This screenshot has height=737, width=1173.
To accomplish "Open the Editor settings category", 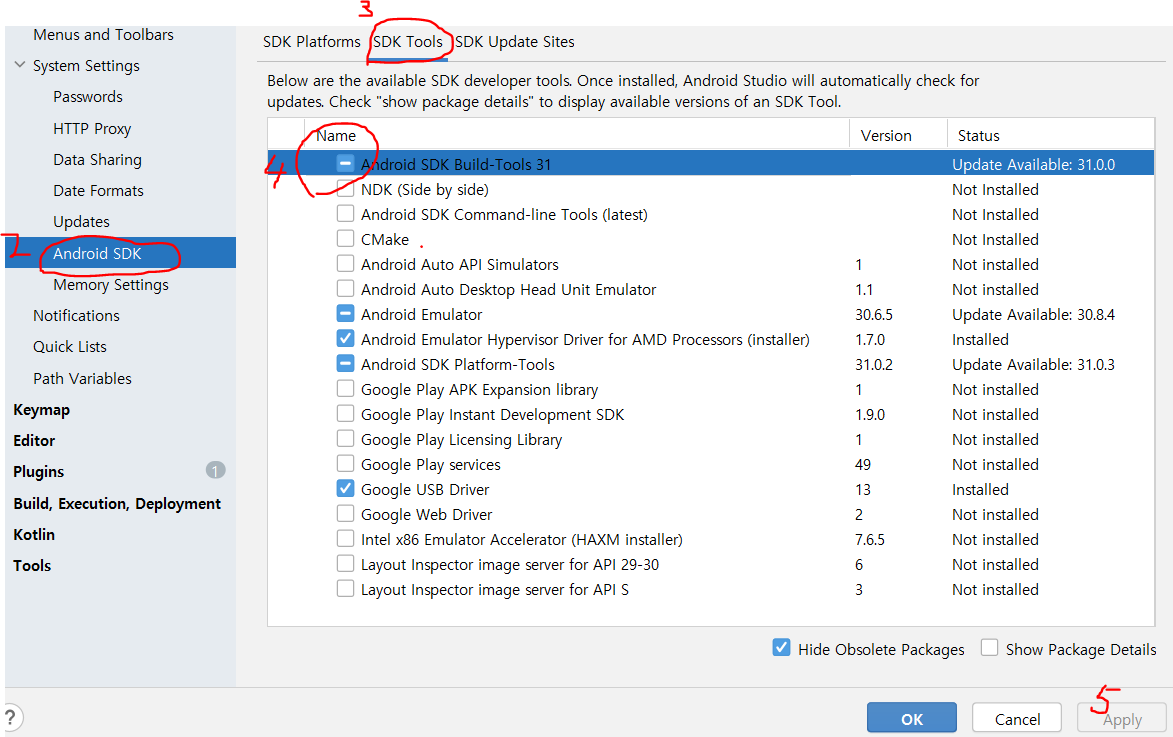I will (x=34, y=441).
